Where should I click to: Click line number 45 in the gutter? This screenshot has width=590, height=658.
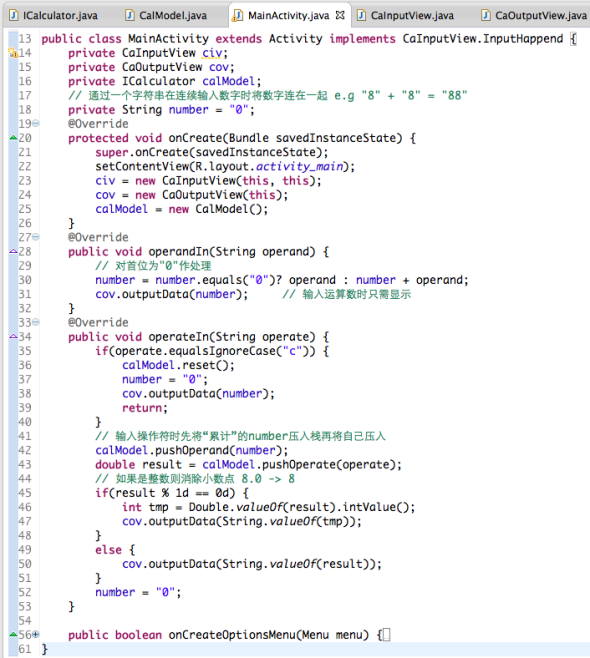(x=25, y=493)
